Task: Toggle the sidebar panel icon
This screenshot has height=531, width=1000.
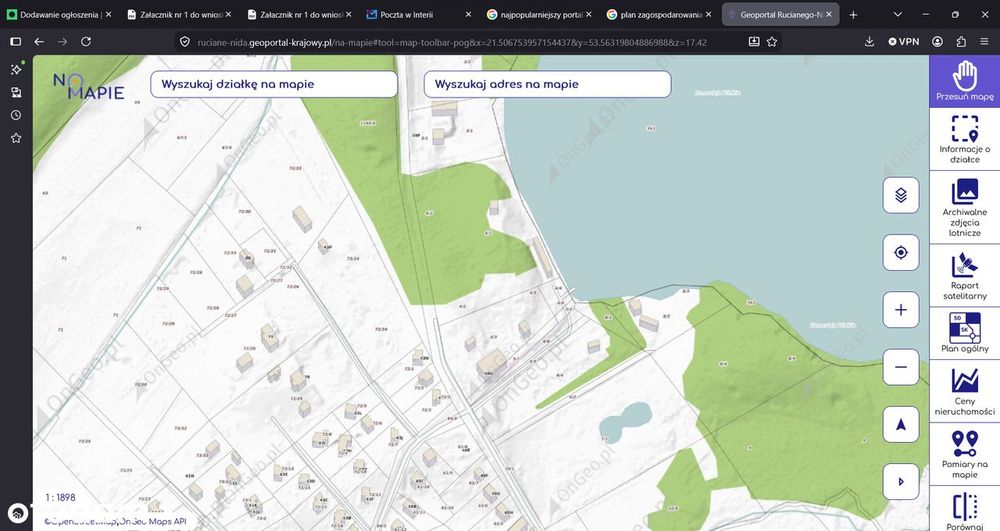Action: [16, 41]
